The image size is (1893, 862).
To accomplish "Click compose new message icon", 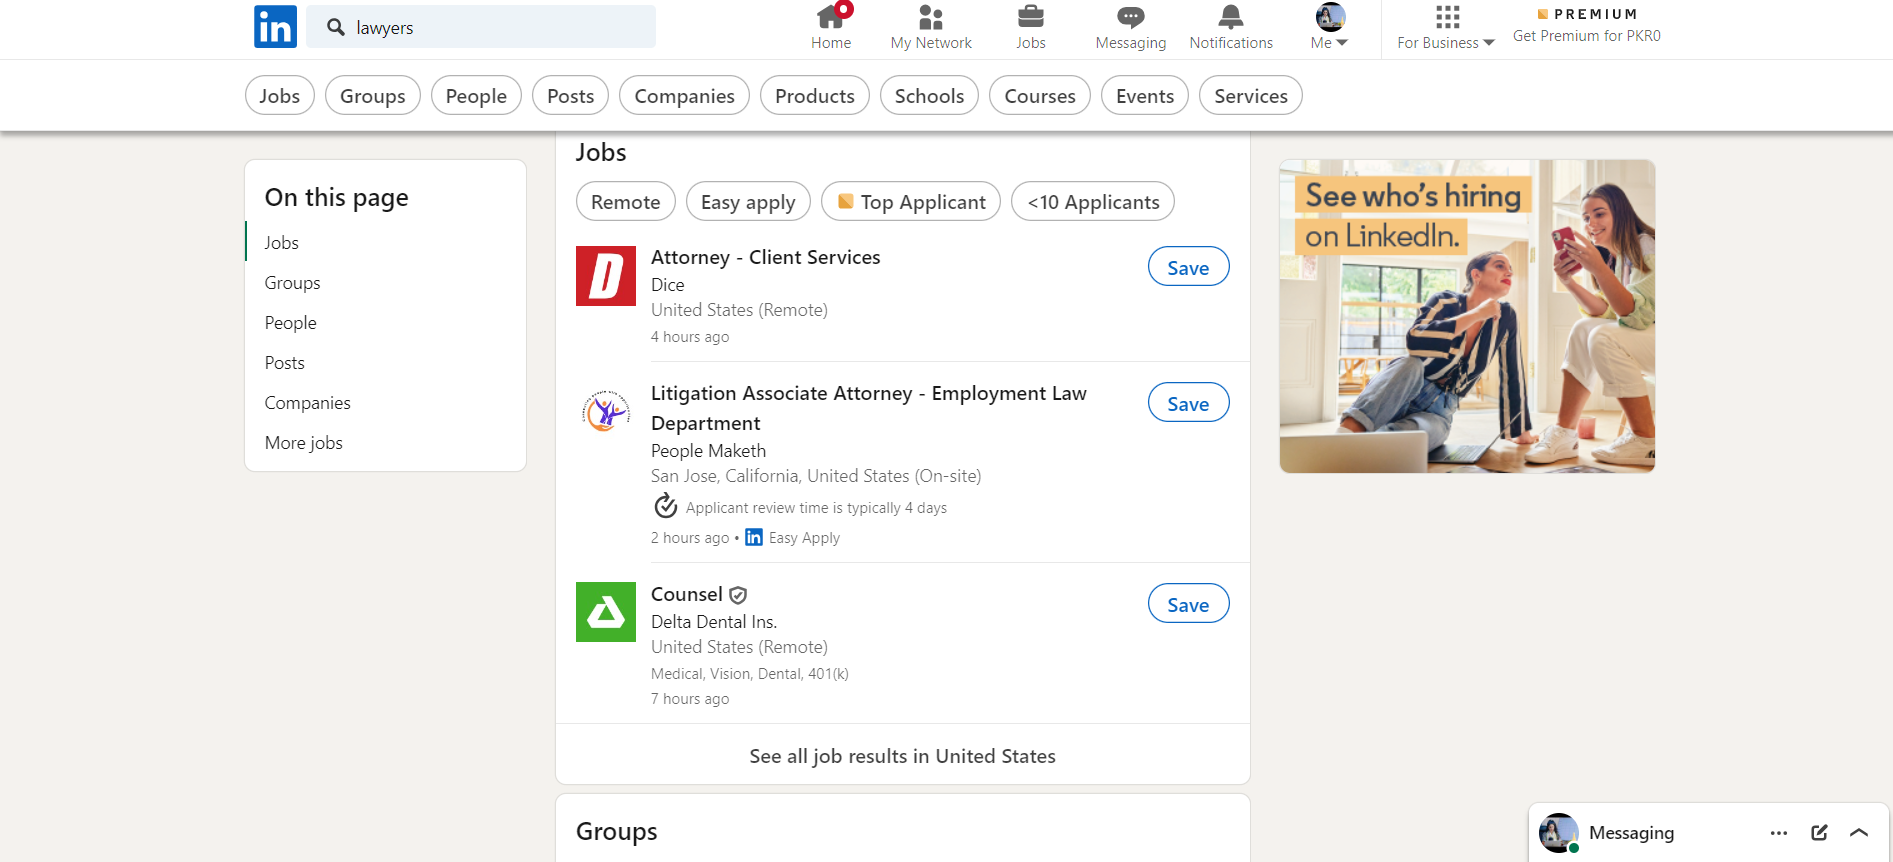I will (x=1819, y=832).
